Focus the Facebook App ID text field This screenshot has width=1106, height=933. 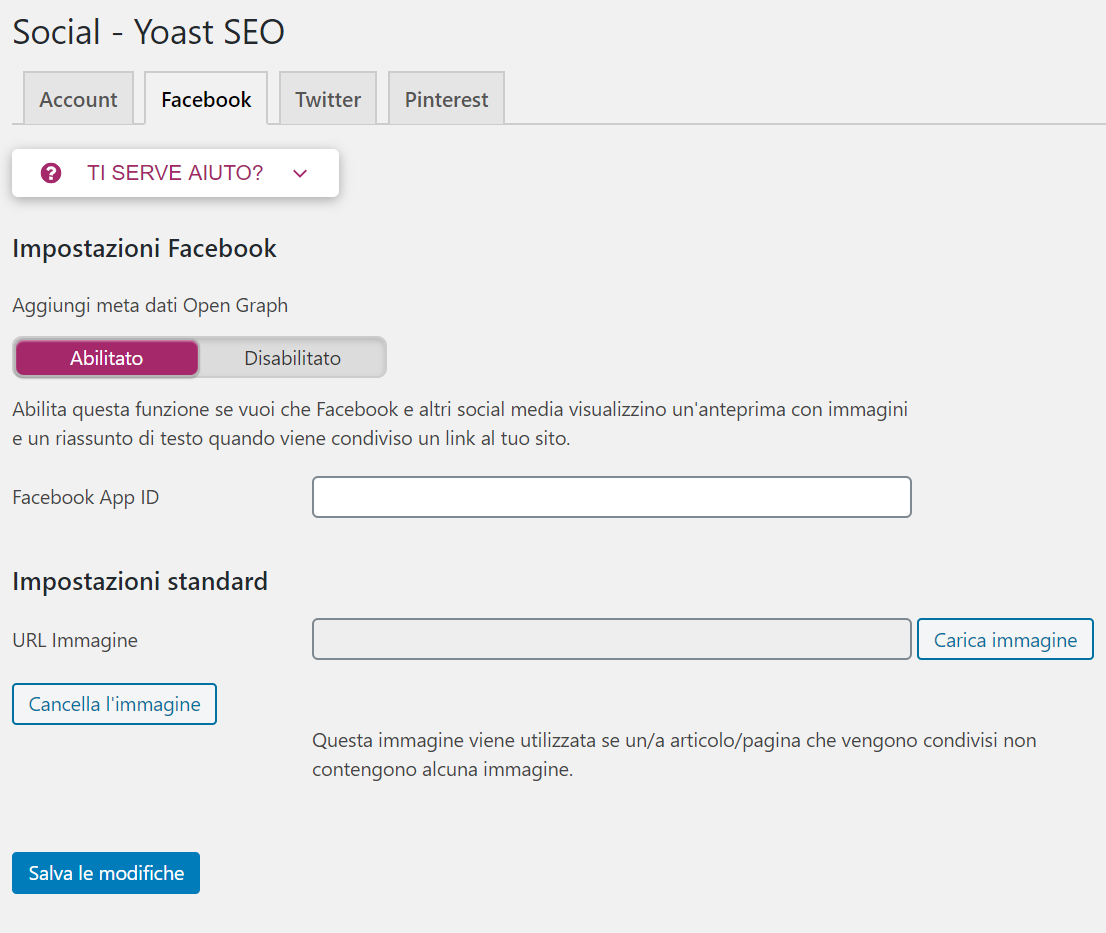click(611, 497)
